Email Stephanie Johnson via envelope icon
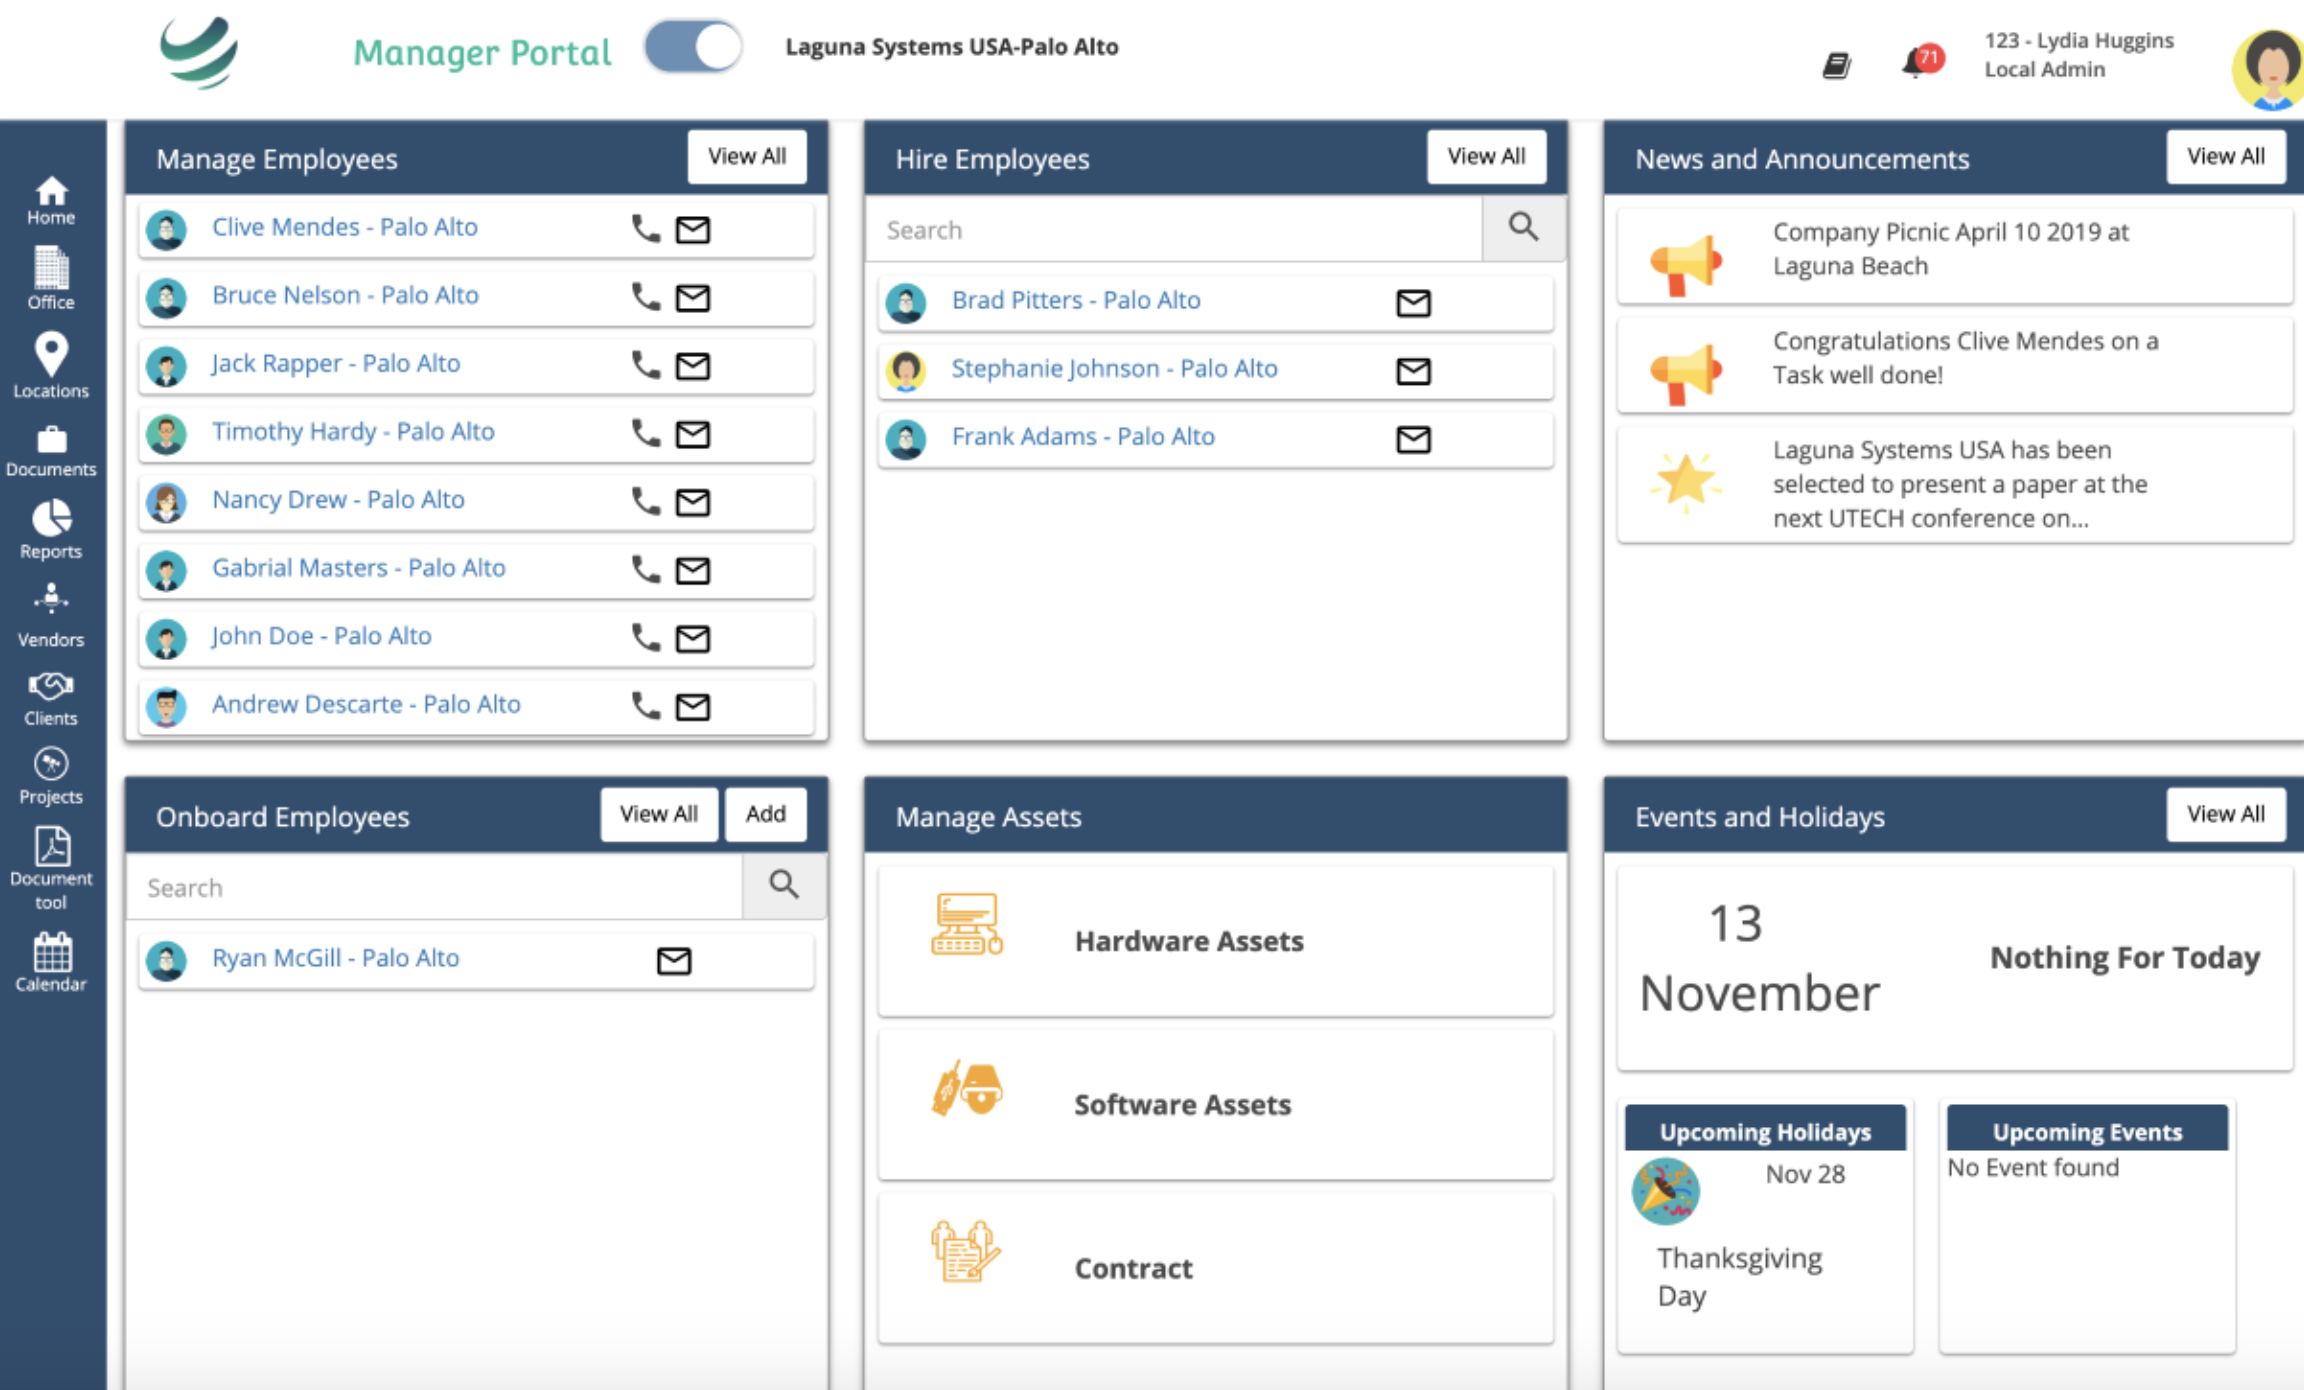The width and height of the screenshot is (2304, 1390). pyautogui.click(x=1413, y=371)
